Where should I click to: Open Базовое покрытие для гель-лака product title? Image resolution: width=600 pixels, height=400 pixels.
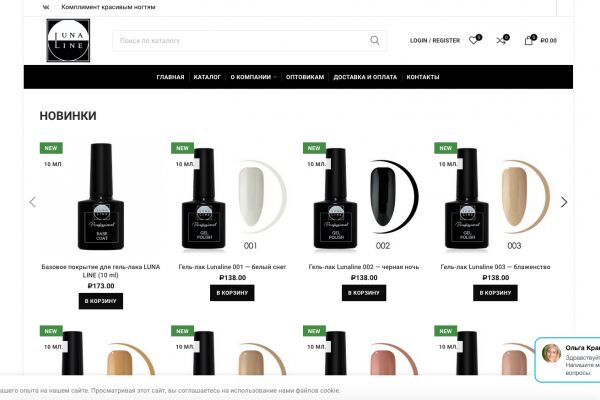point(101,271)
